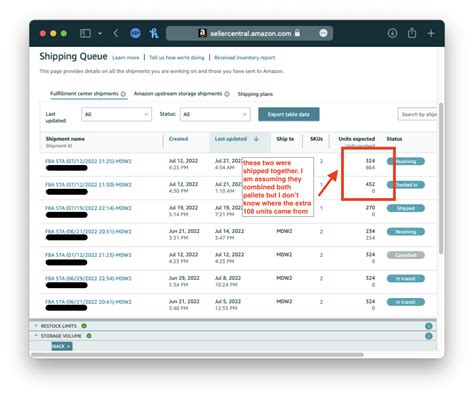
Task: Click the vertical page scrollbar
Action: click(441, 178)
